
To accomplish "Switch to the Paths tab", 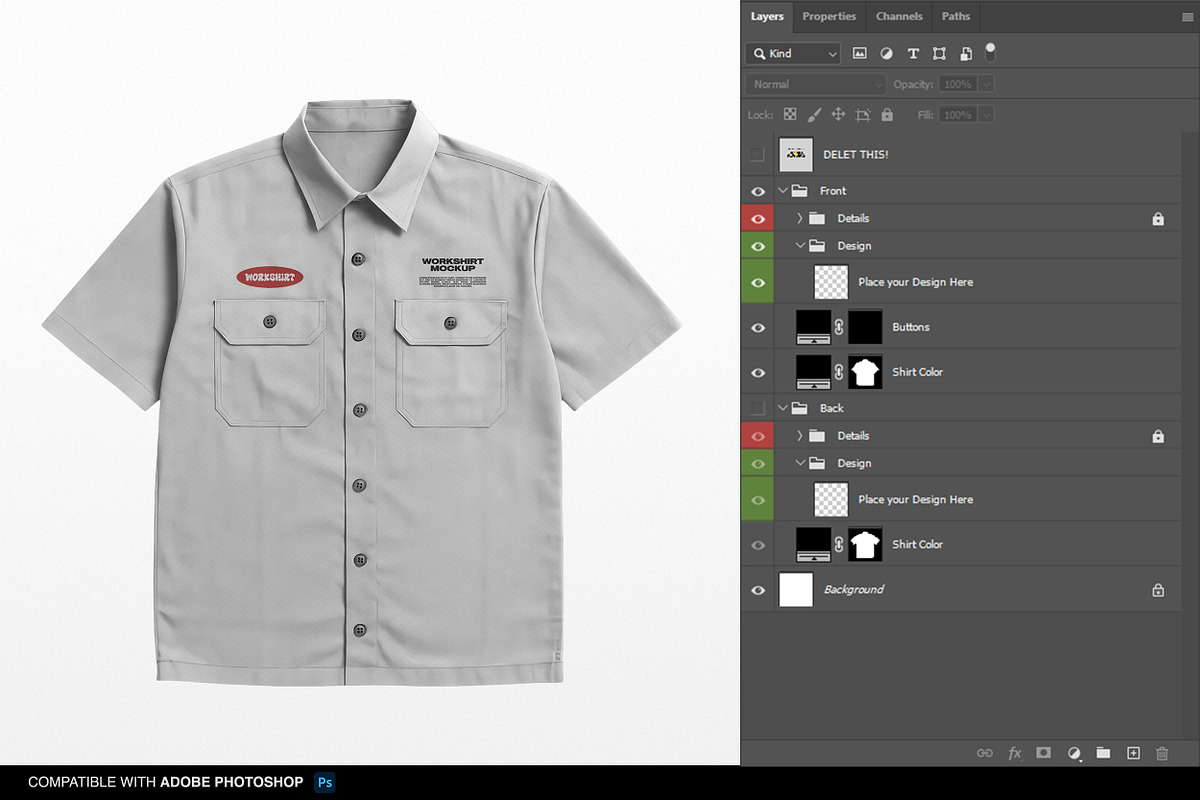I will pyautogui.click(x=956, y=16).
